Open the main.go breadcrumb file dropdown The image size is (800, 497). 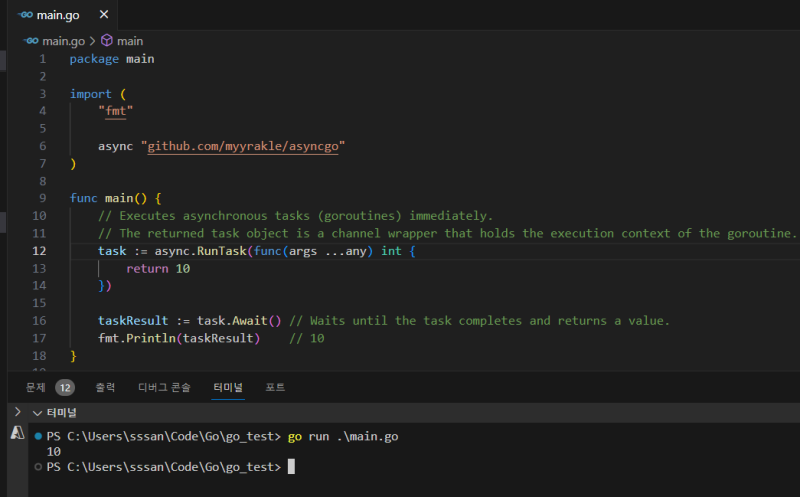(x=63, y=41)
